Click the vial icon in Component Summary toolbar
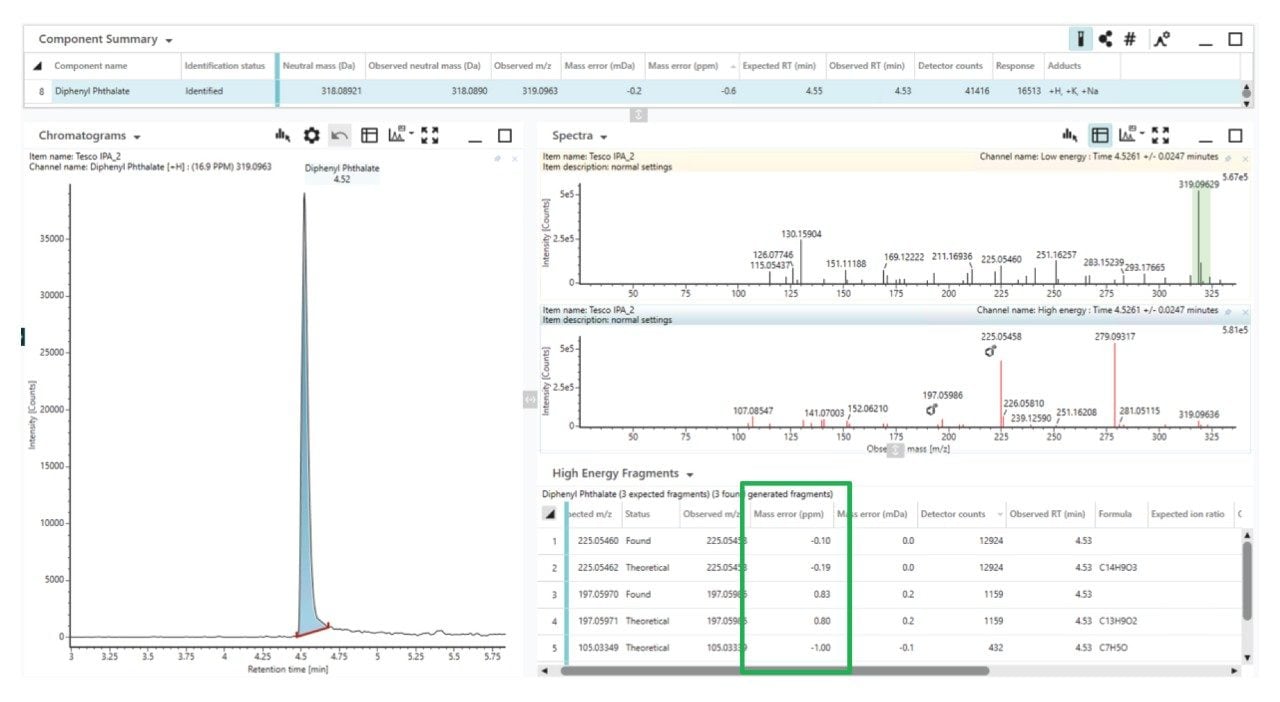 pyautogui.click(x=1079, y=39)
